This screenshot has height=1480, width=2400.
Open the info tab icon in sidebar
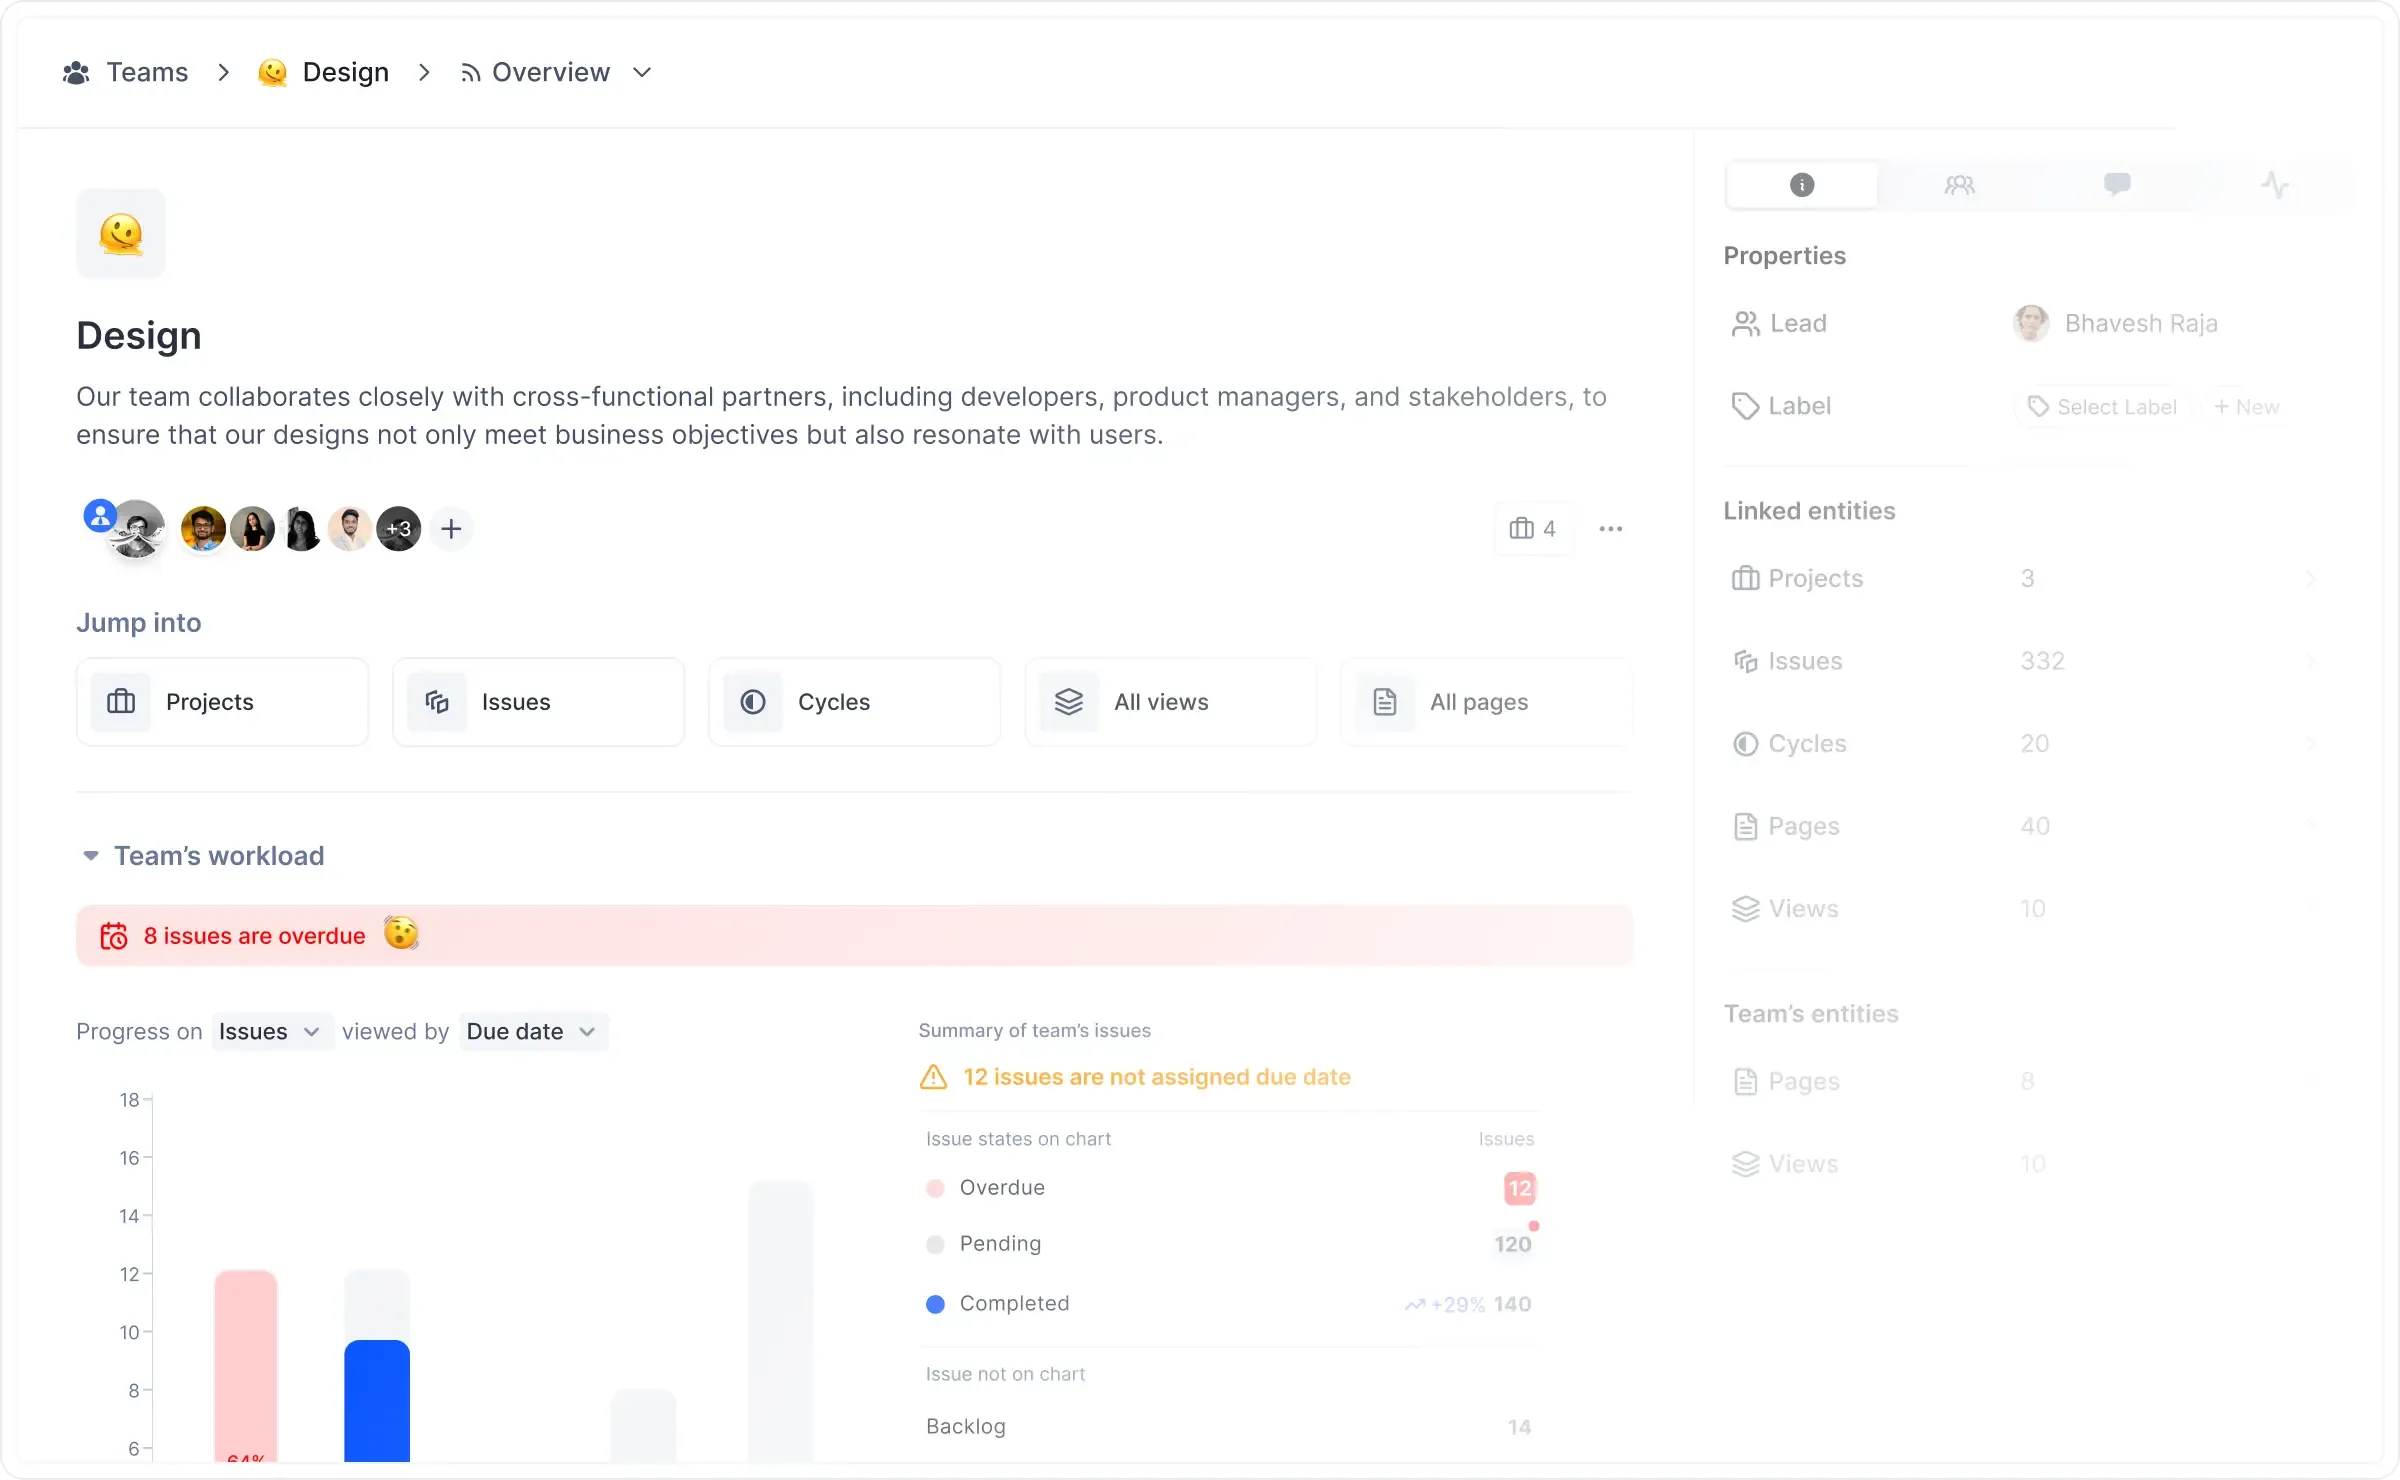pos(1801,185)
